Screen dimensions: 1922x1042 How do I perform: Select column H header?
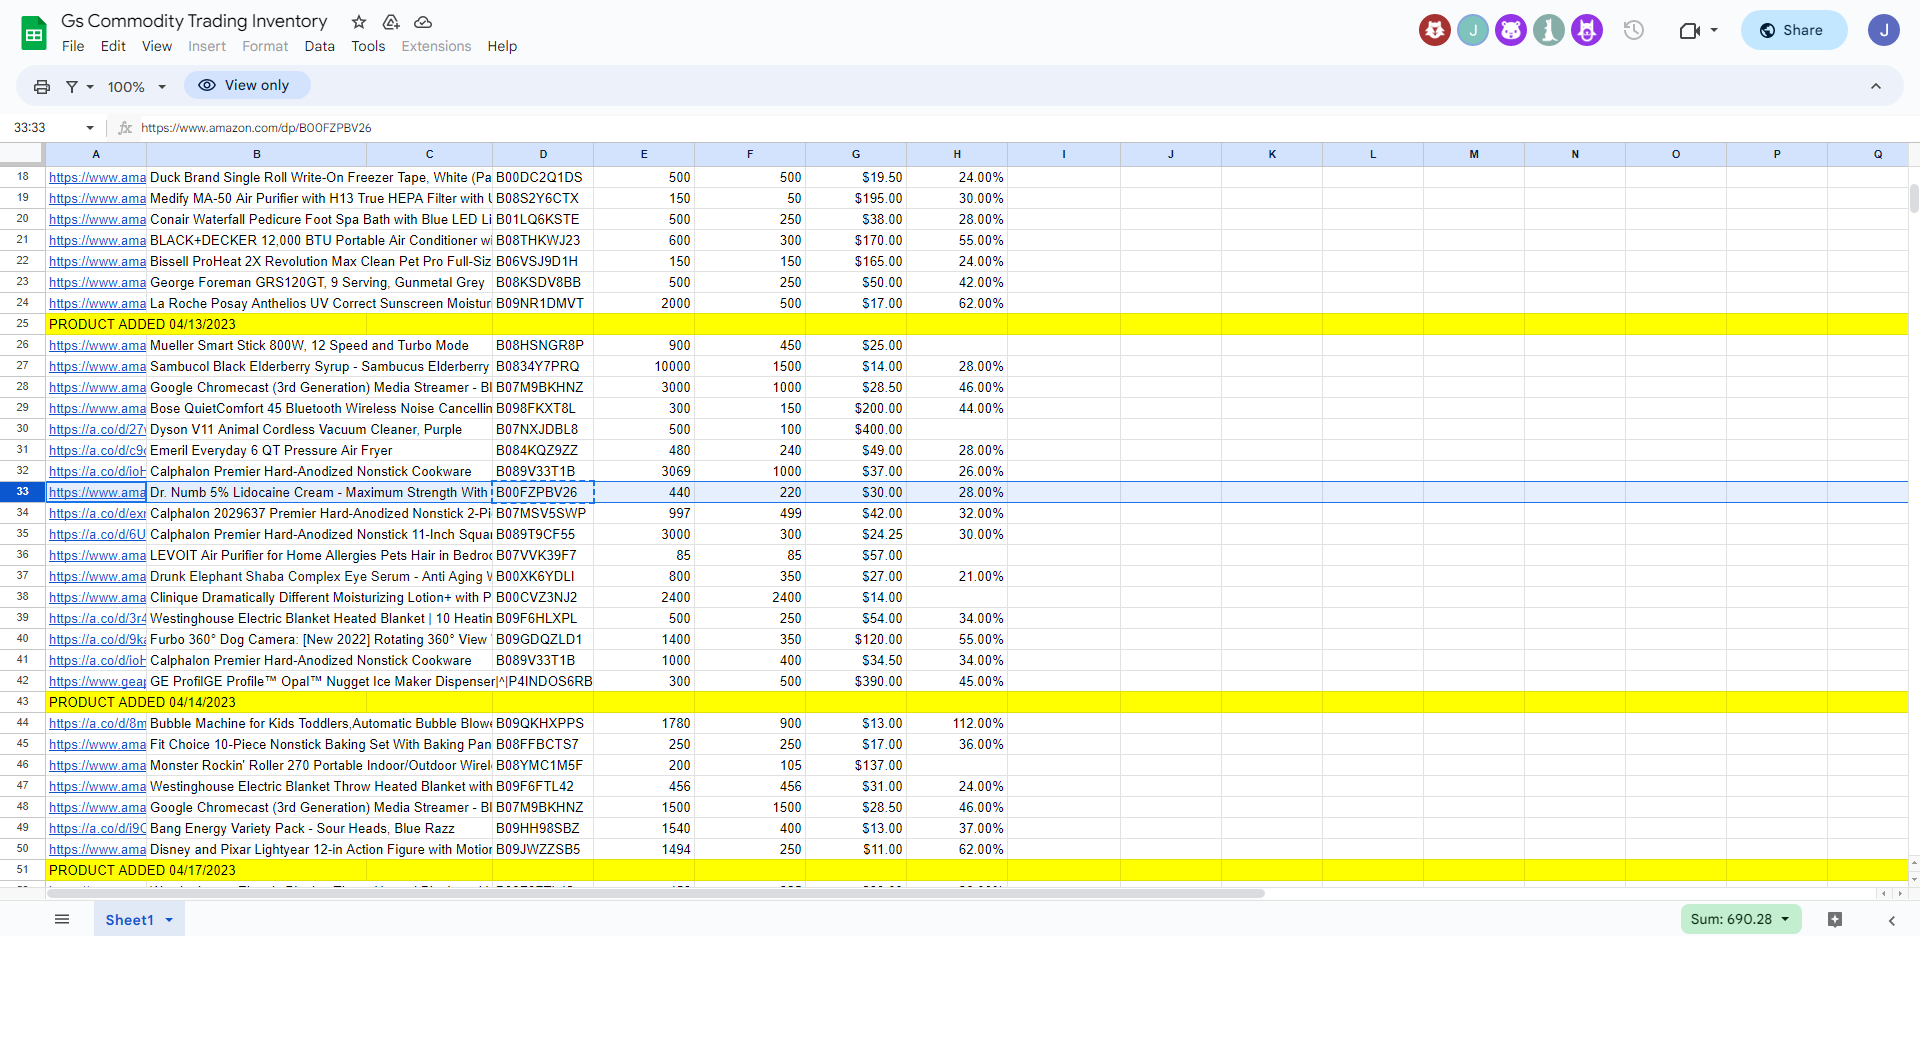tap(957, 154)
